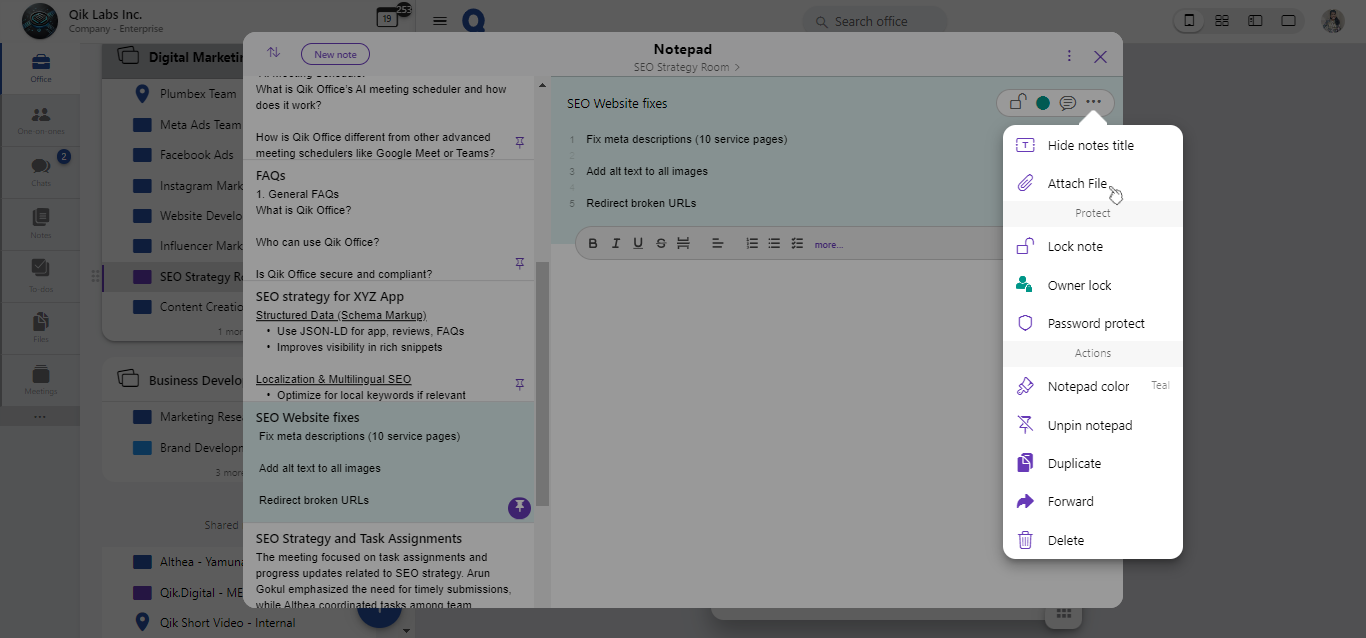Open the note's three-dot options menu
This screenshot has width=1366, height=638.
(x=1094, y=103)
